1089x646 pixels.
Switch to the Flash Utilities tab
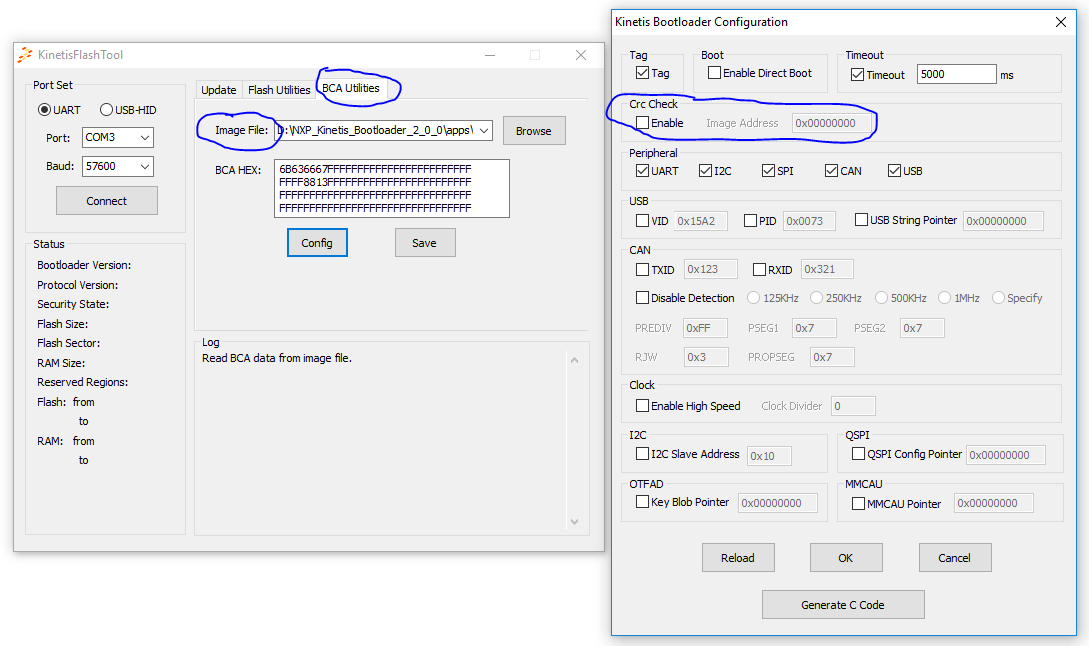279,90
